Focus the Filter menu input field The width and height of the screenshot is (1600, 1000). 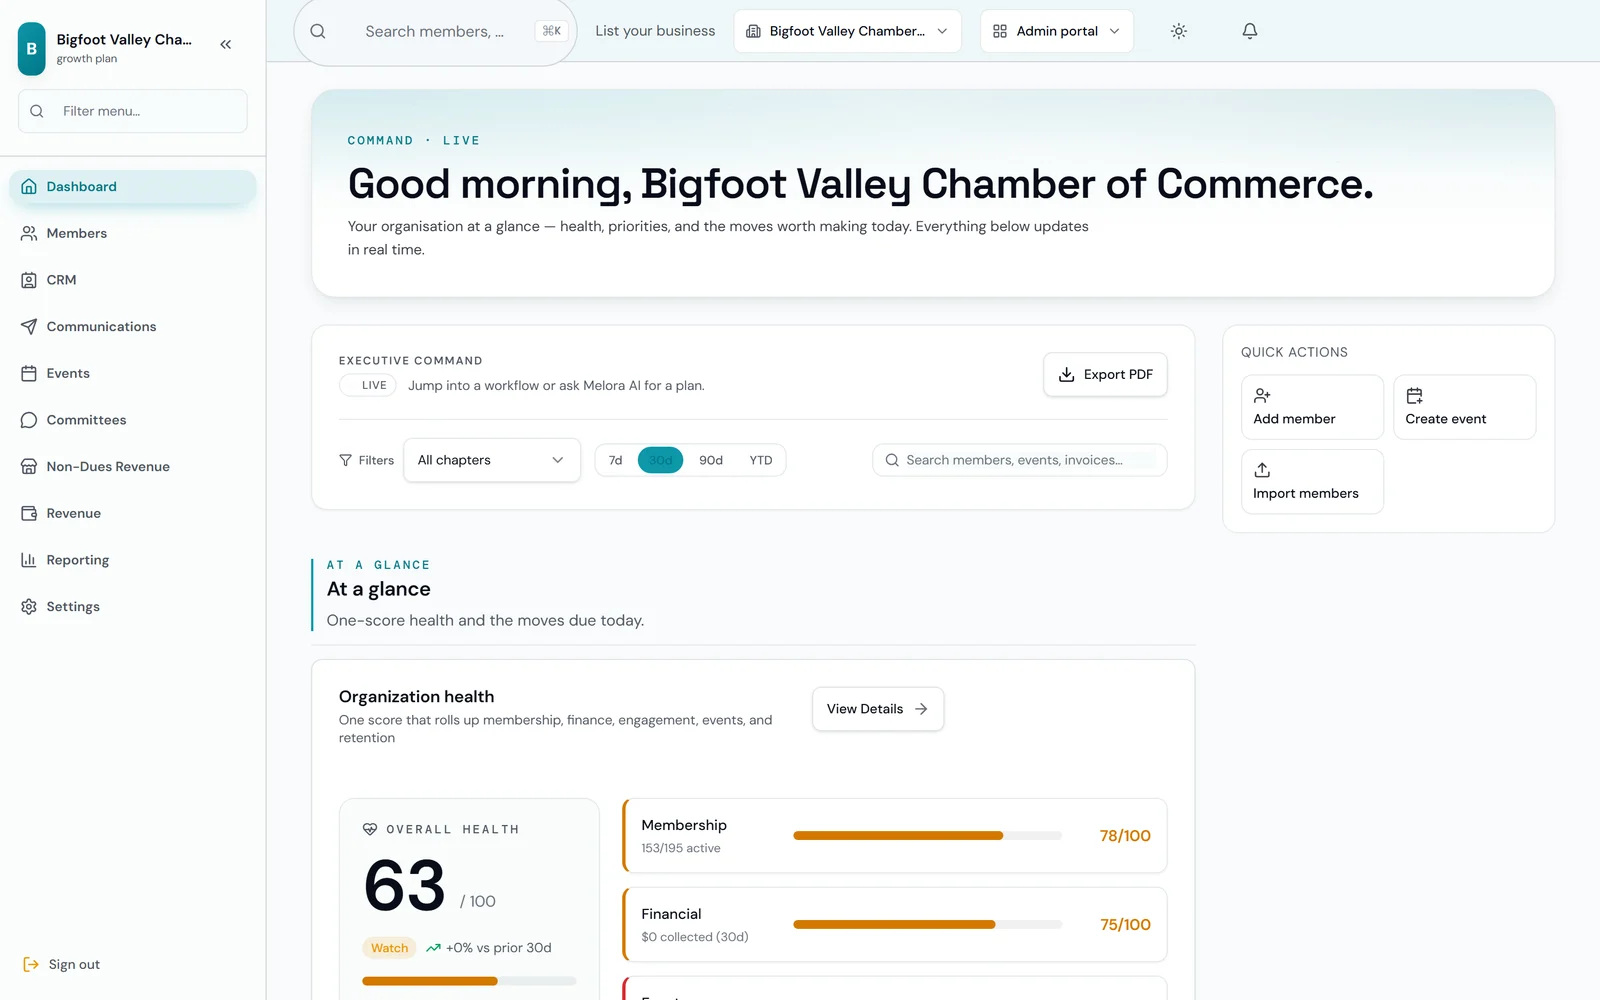point(132,111)
